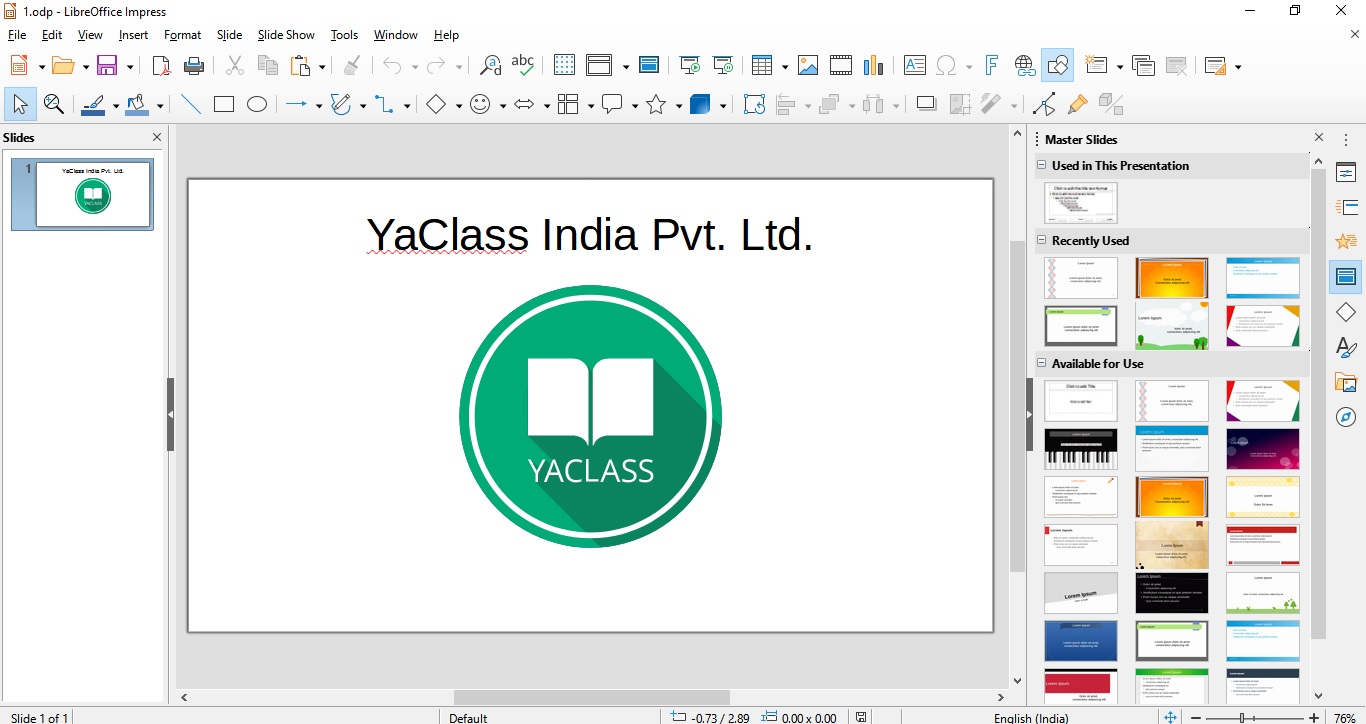Image resolution: width=1366 pixels, height=724 pixels.
Task: Click the Spelling check icon
Action: [522, 66]
